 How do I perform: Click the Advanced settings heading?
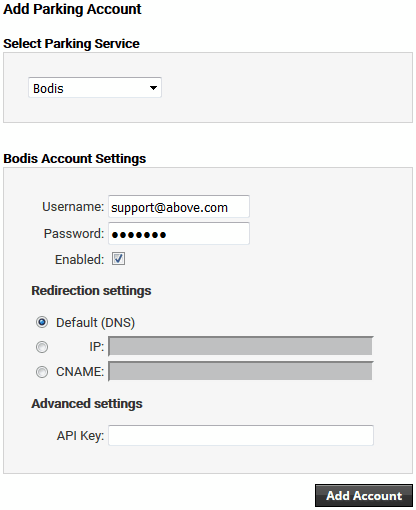[87, 404]
